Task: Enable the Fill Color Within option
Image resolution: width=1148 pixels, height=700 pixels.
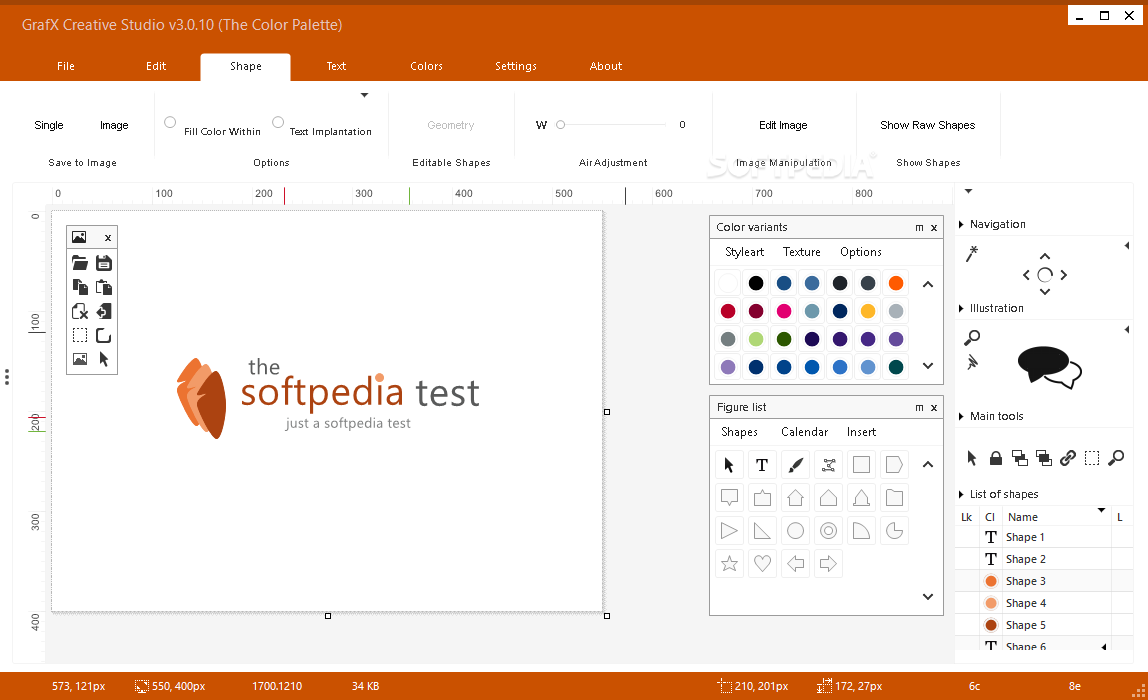Action: [170, 122]
